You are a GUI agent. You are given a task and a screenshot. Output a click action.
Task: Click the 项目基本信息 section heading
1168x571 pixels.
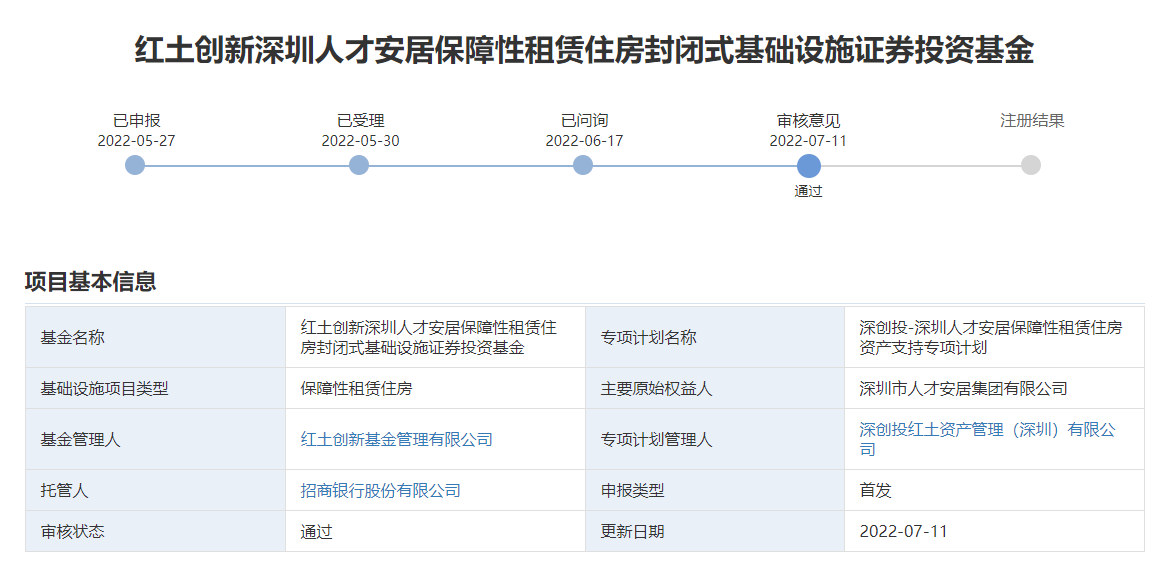coord(91,282)
